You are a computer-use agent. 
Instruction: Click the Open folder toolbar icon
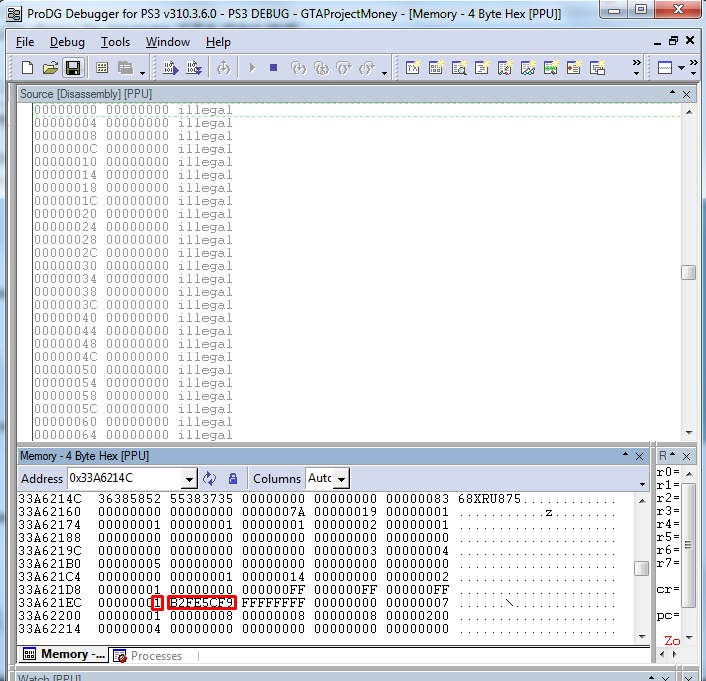point(50,68)
